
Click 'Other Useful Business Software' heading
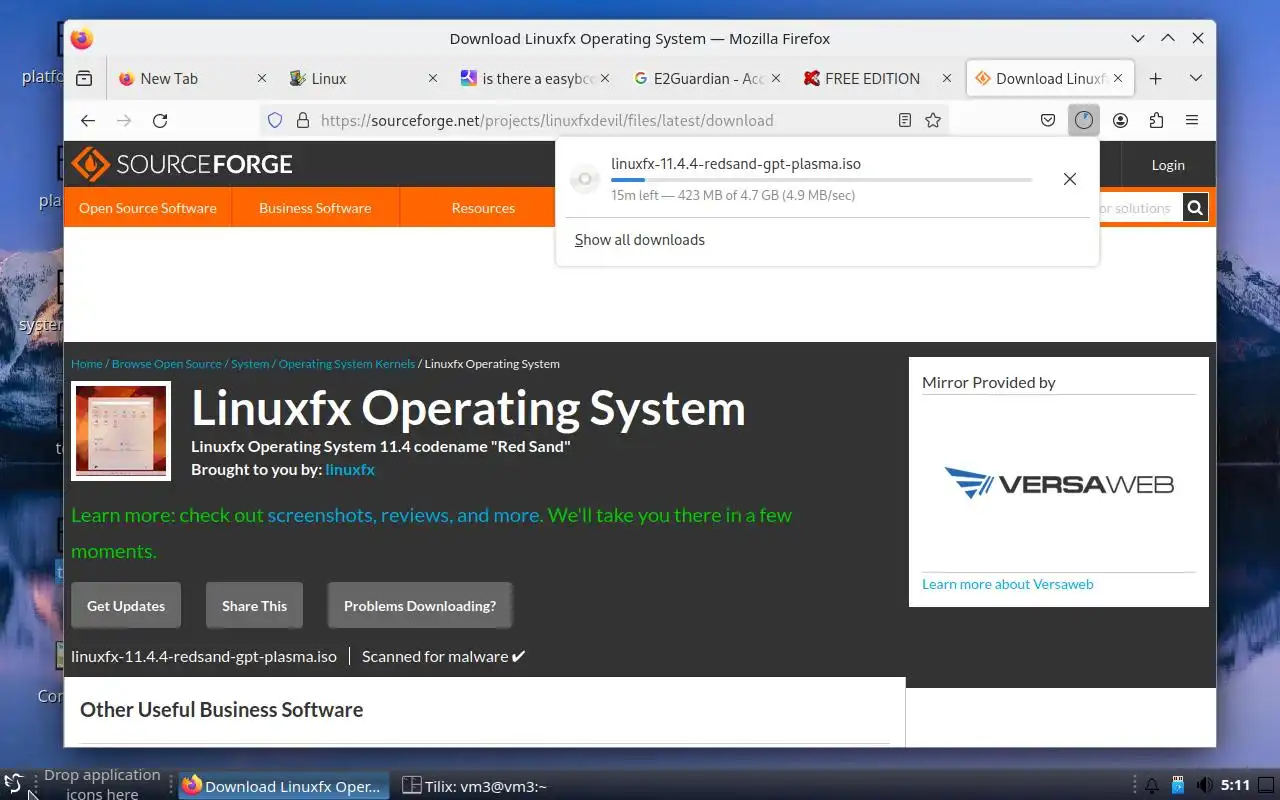click(x=221, y=709)
